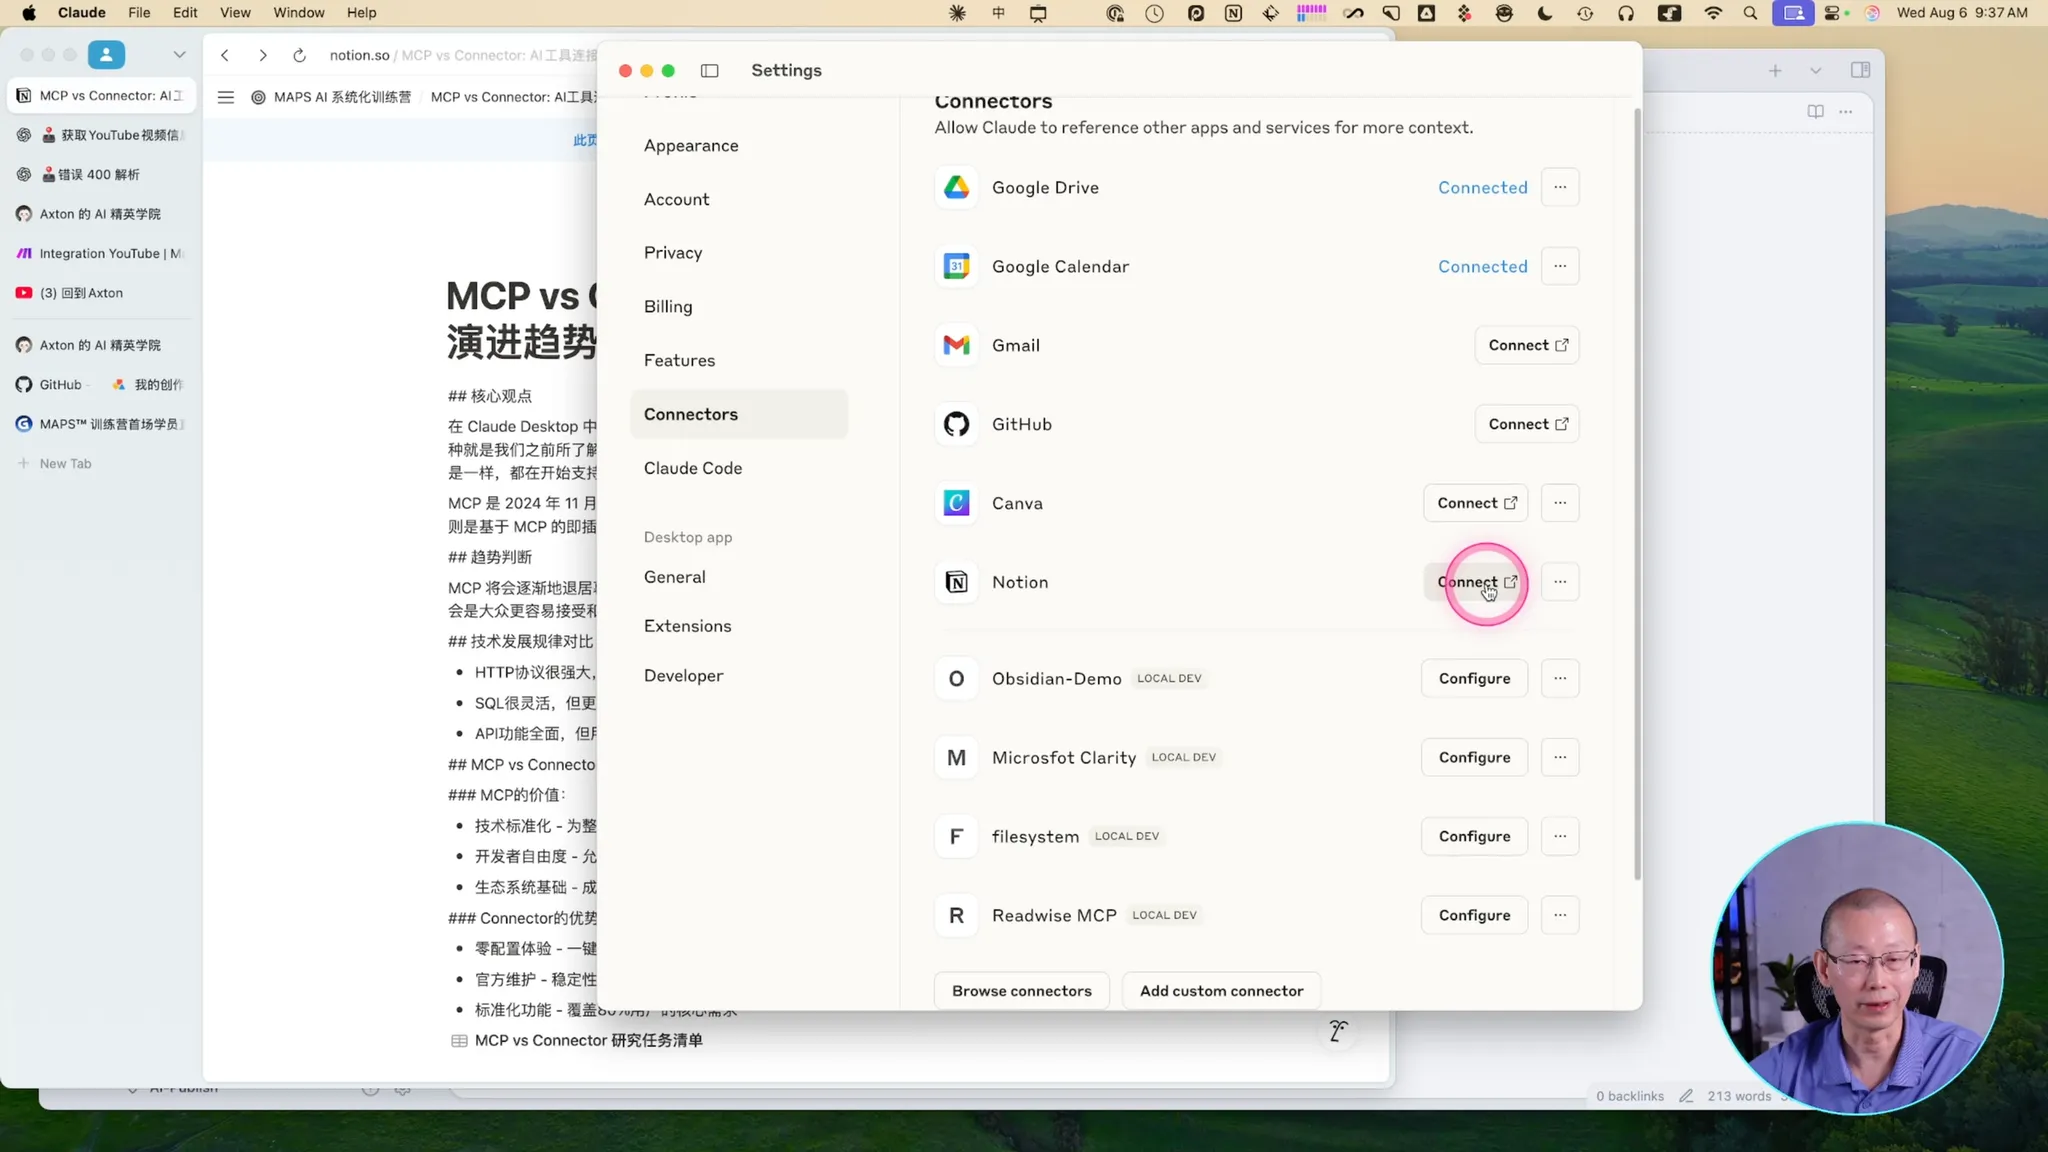Viewport: 2048px width, 1152px height.
Task: Open more options for Google Drive
Action: 1559,187
